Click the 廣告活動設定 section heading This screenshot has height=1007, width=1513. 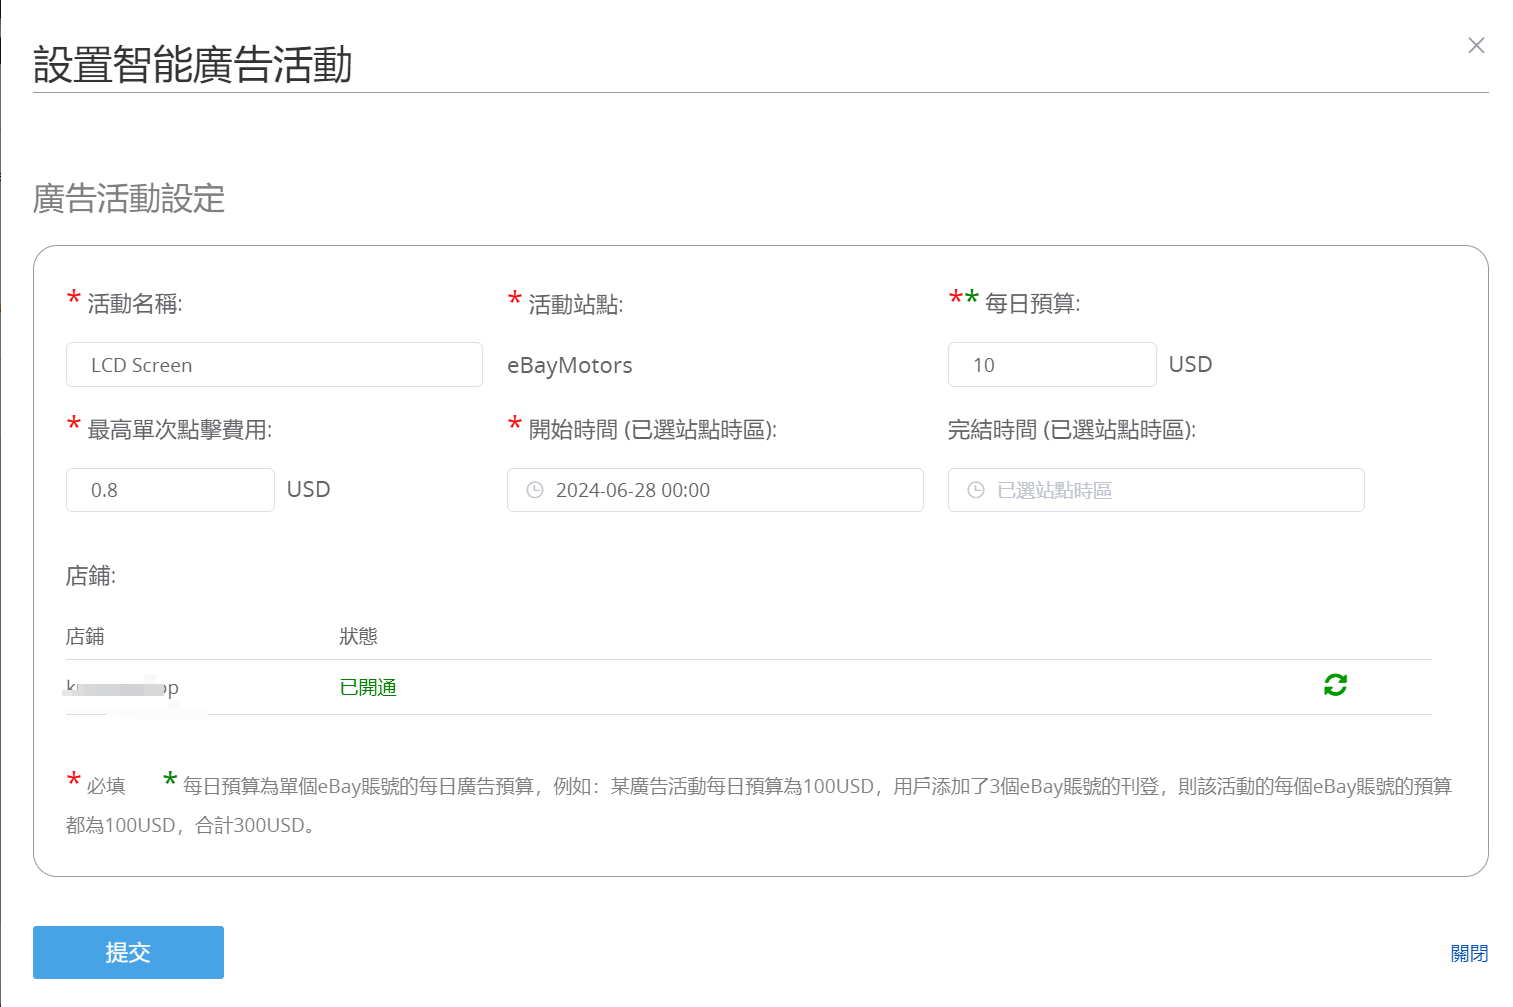pyautogui.click(x=129, y=198)
